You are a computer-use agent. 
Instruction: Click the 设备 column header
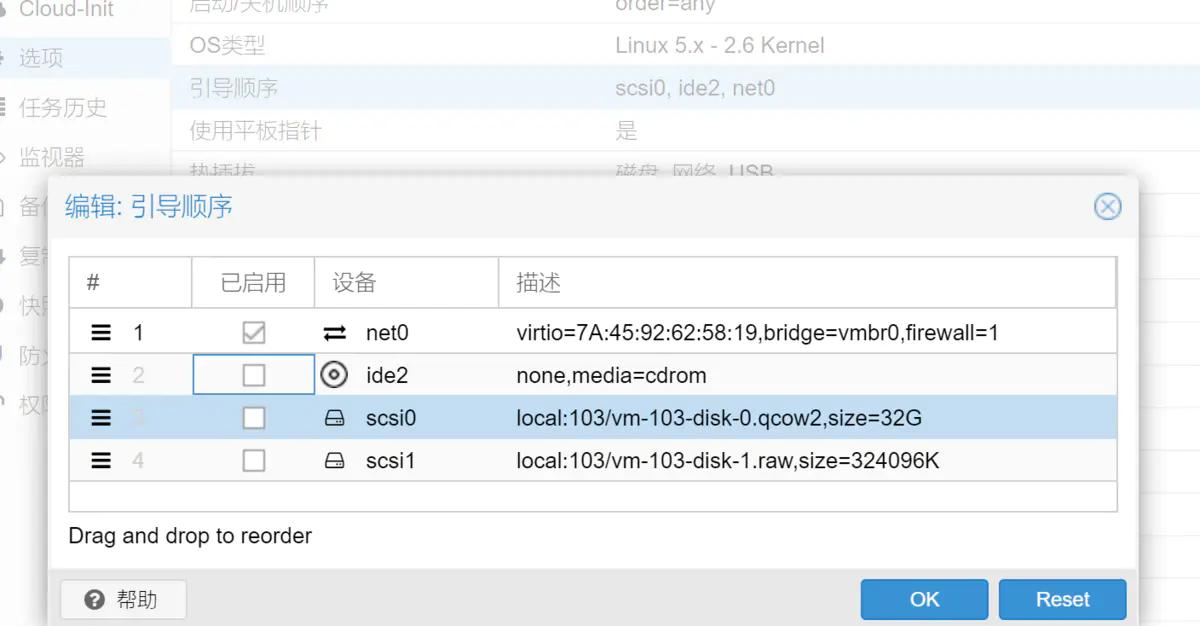(x=355, y=283)
